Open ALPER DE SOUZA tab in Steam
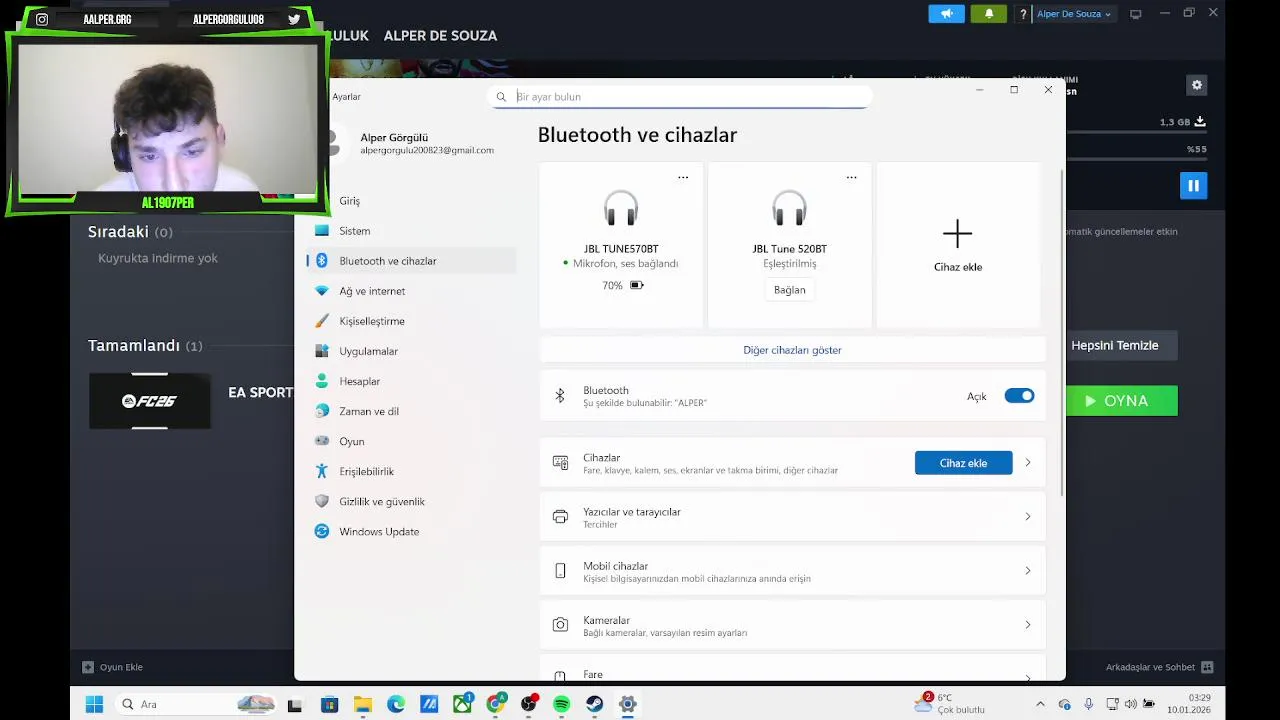The width and height of the screenshot is (1280, 720). pos(440,36)
